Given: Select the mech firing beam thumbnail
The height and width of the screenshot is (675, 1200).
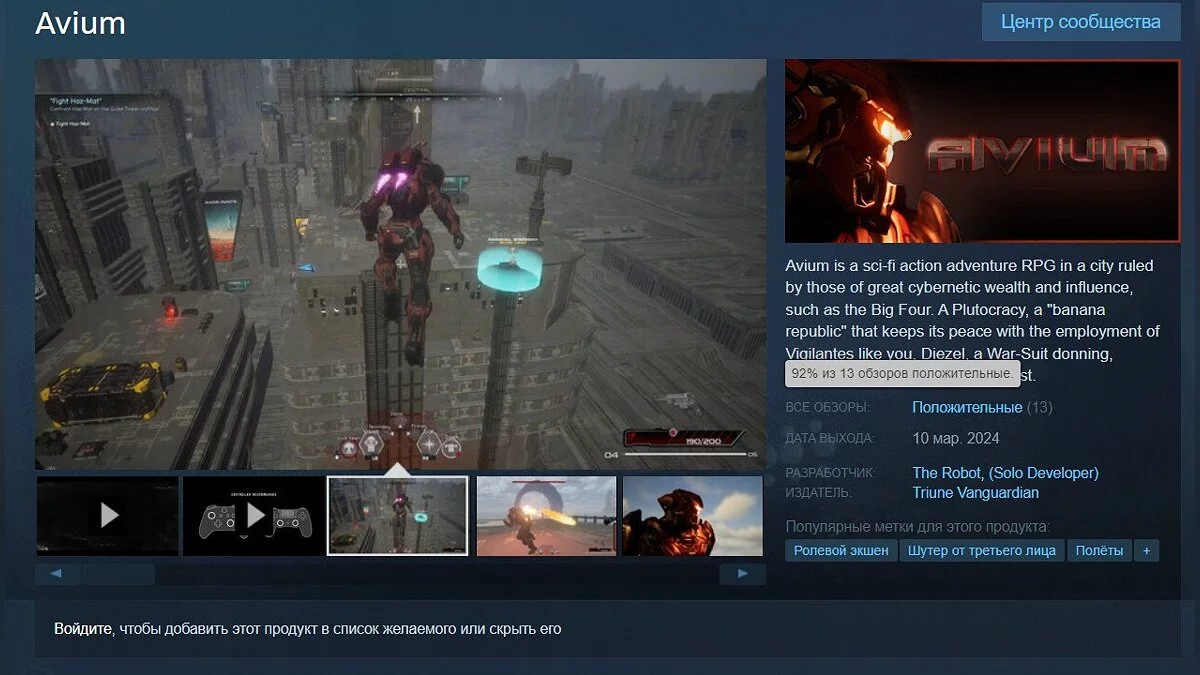Looking at the screenshot, I should 546,516.
